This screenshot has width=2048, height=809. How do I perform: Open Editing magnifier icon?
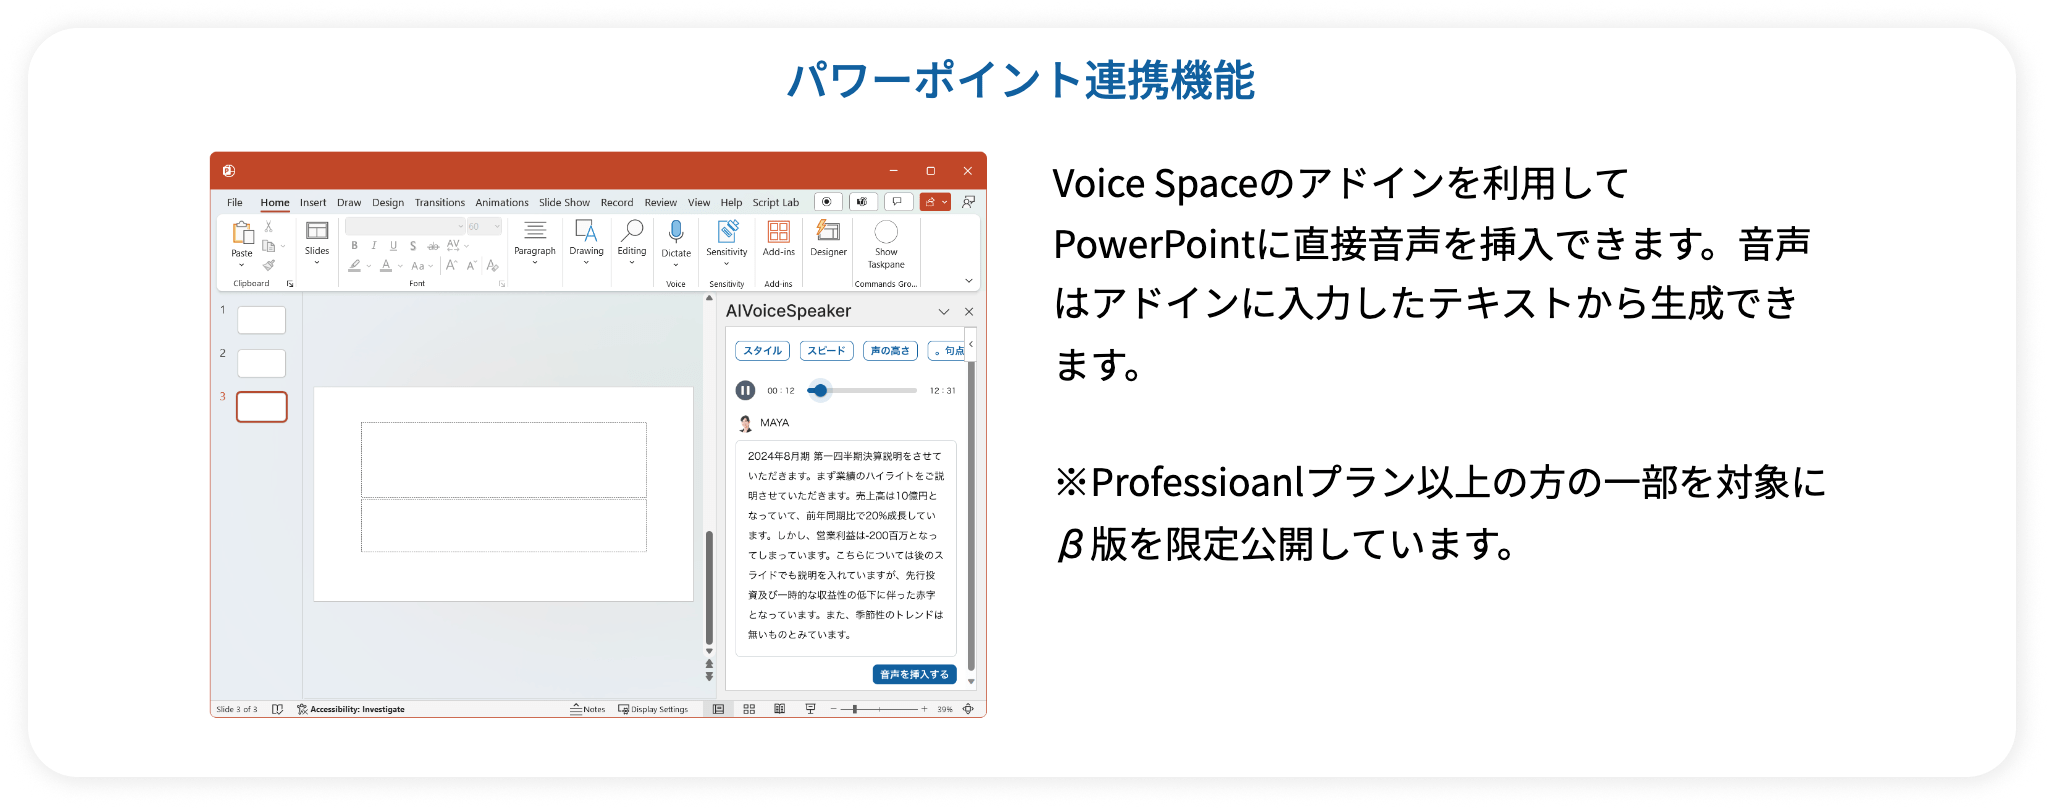[x=632, y=231]
